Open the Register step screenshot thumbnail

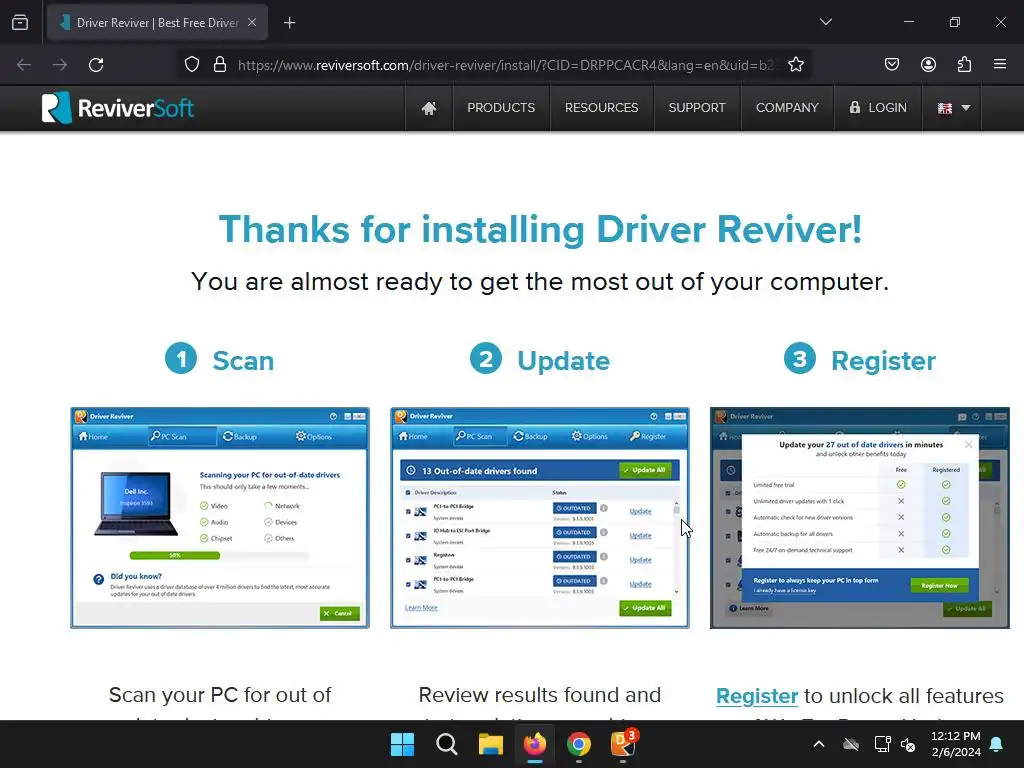click(859, 518)
